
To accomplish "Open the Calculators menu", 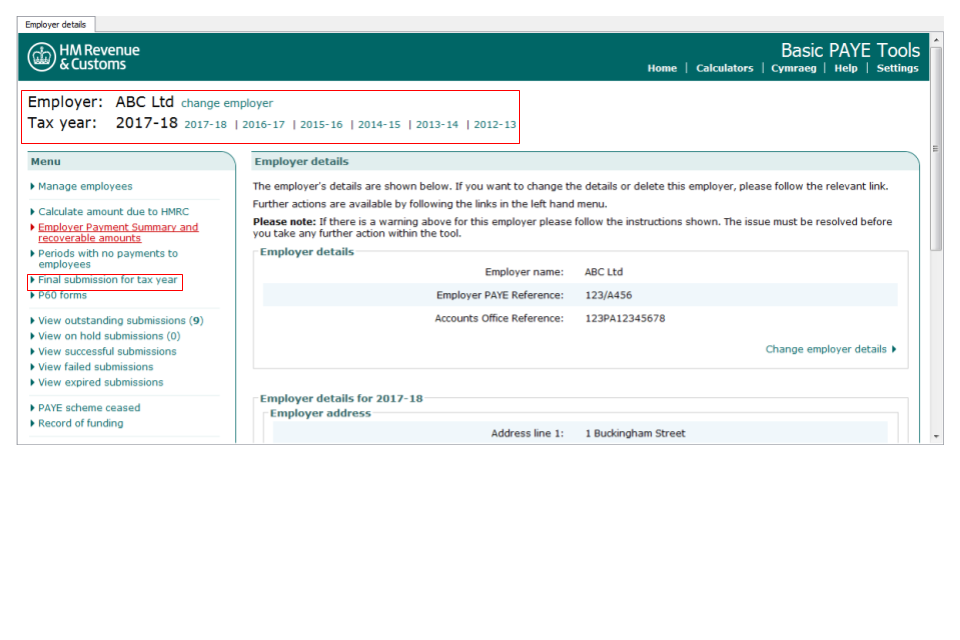I will pyautogui.click(x=724, y=68).
